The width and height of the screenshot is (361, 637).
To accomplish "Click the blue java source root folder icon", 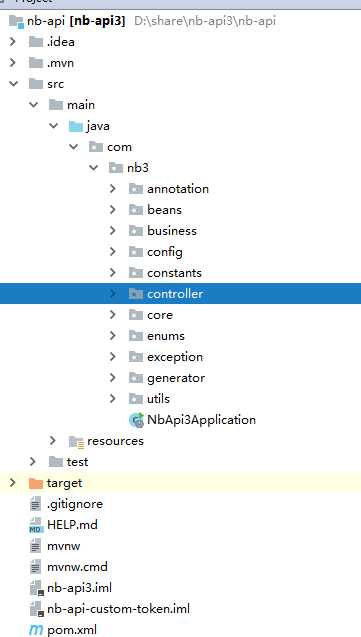I will tap(76, 126).
